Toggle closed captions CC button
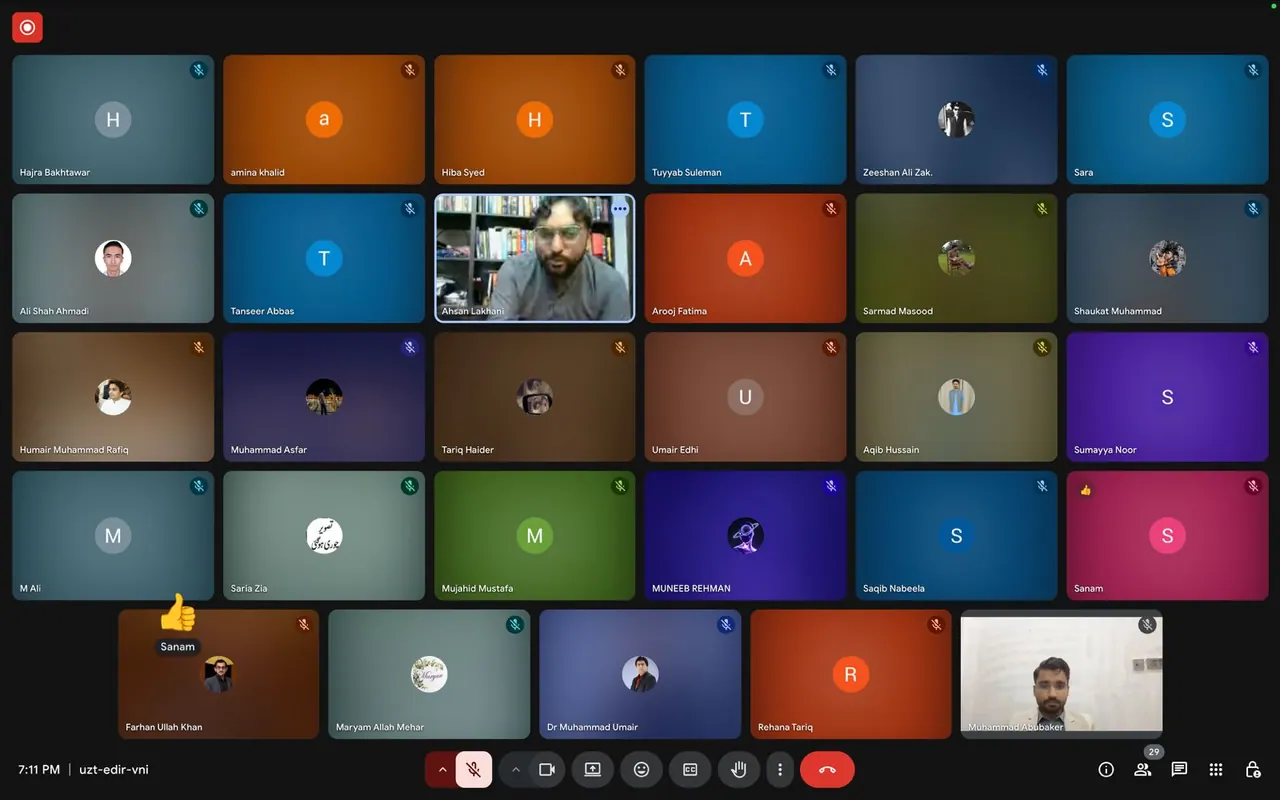 click(x=690, y=769)
